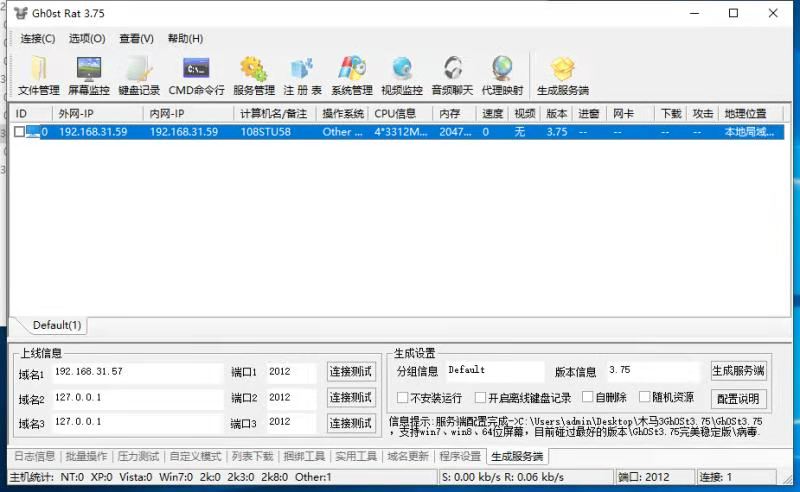Click the 域名2 address field
The width and height of the screenshot is (800, 492).
click(137, 399)
